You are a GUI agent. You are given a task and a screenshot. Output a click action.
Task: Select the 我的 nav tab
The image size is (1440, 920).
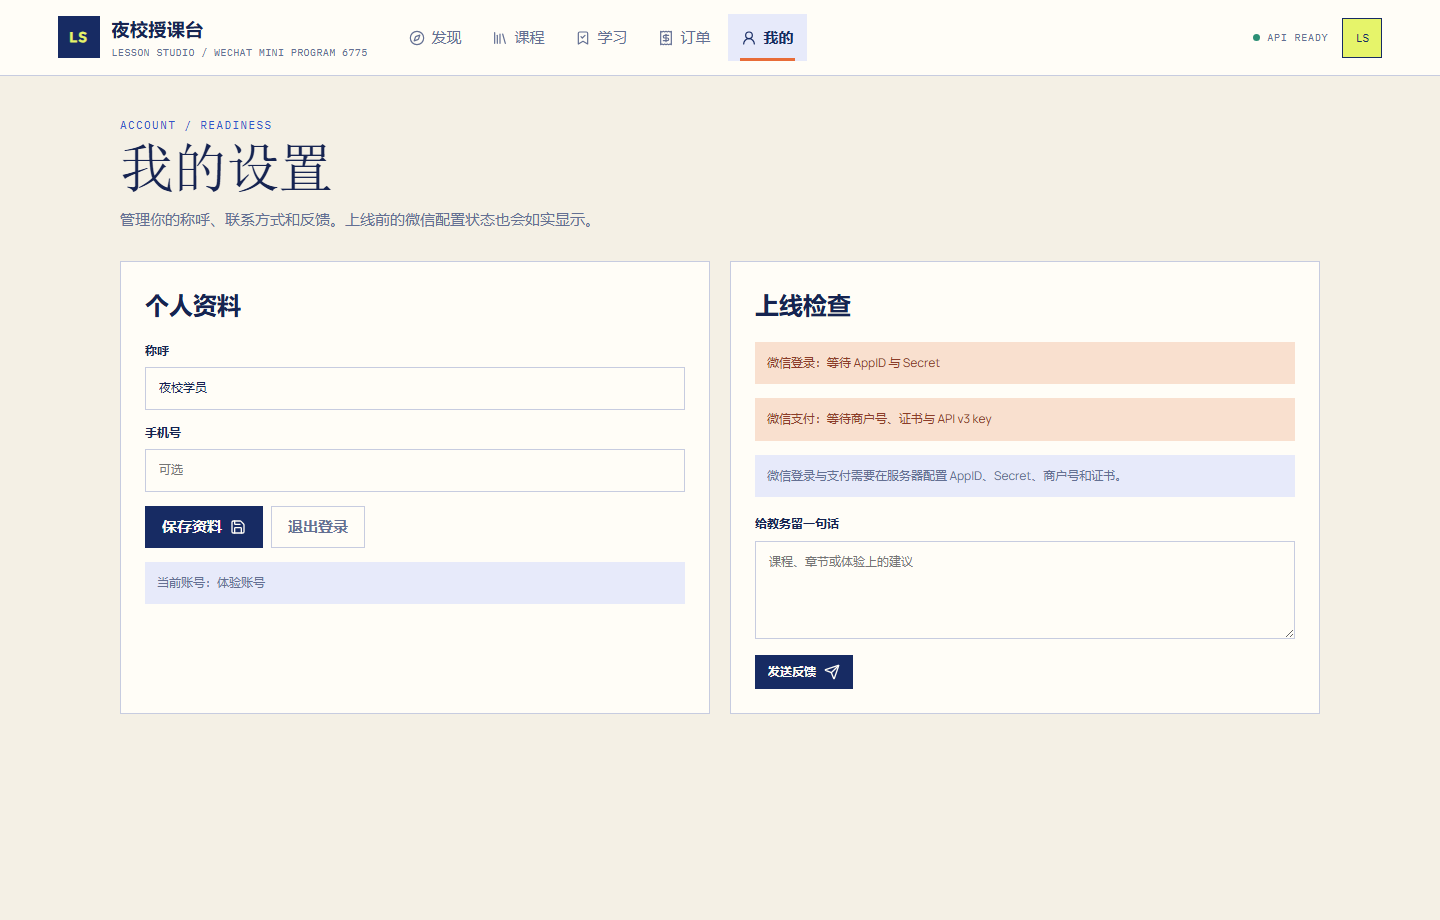coord(767,38)
